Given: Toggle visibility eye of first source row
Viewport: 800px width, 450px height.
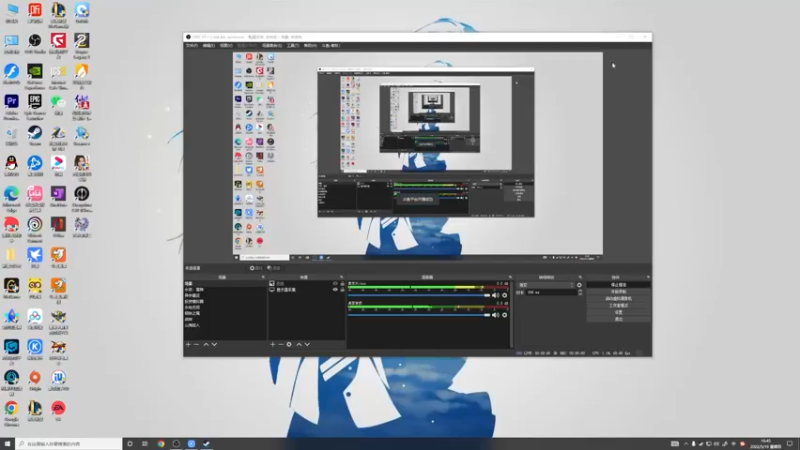Looking at the screenshot, I should click(x=335, y=283).
